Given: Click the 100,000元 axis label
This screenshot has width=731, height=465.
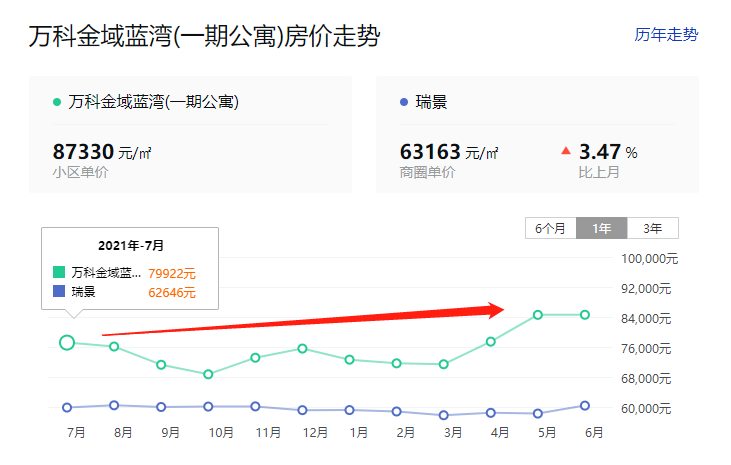Looking at the screenshot, I should click(x=649, y=259).
